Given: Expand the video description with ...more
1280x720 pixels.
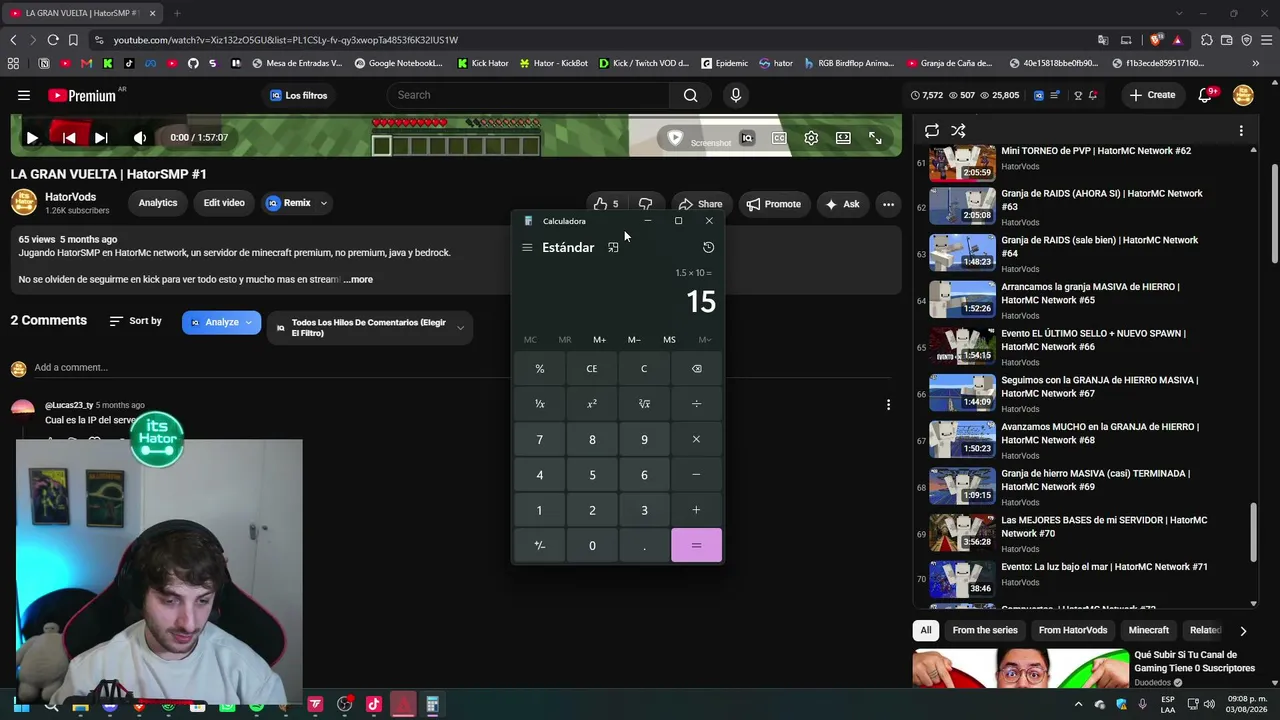Looking at the screenshot, I should (358, 280).
